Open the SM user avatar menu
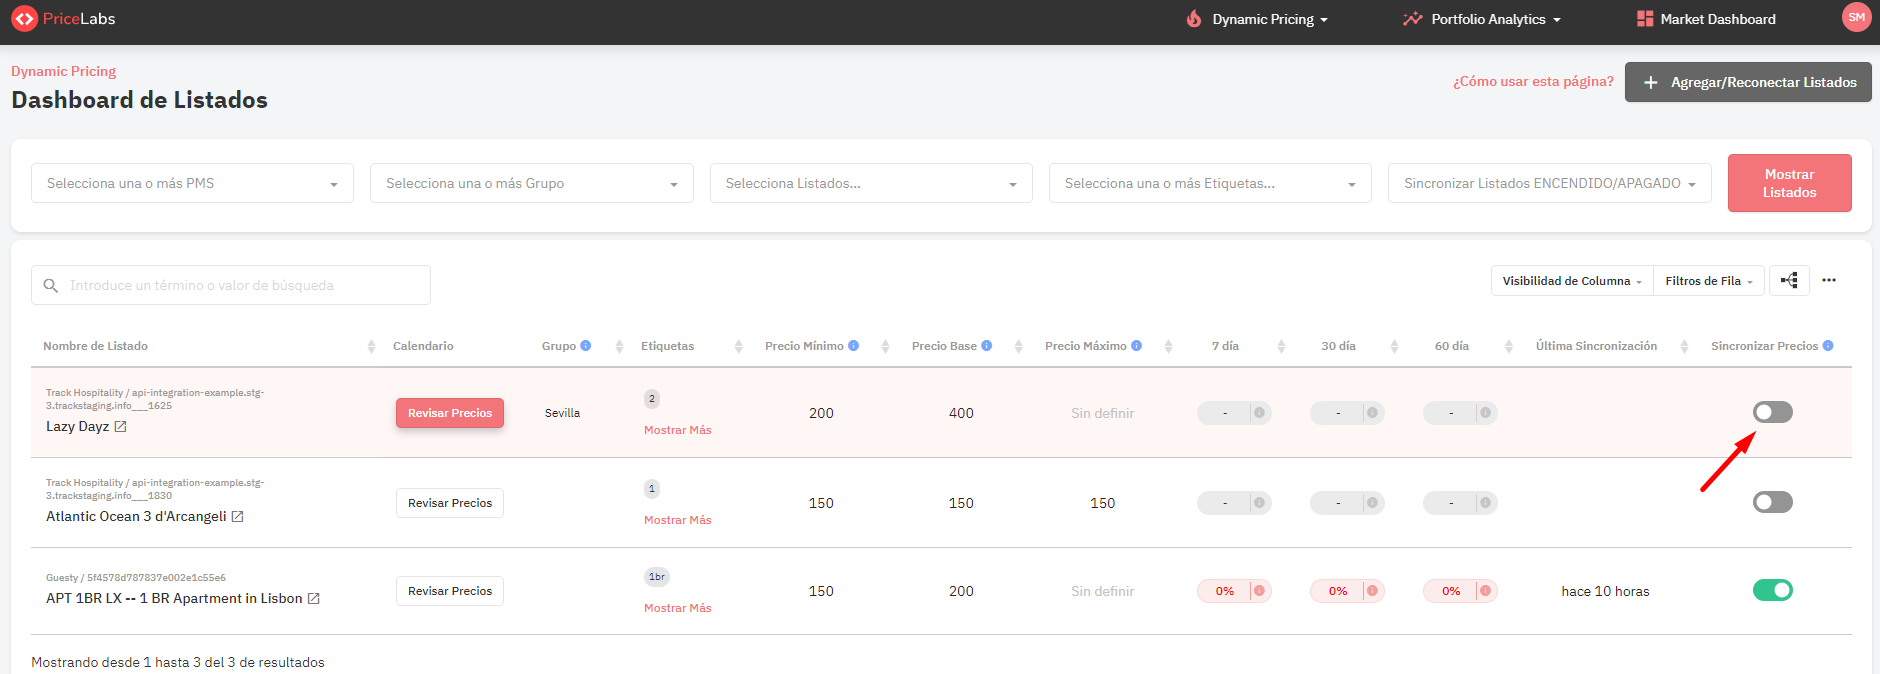The width and height of the screenshot is (1880, 674). (1856, 18)
